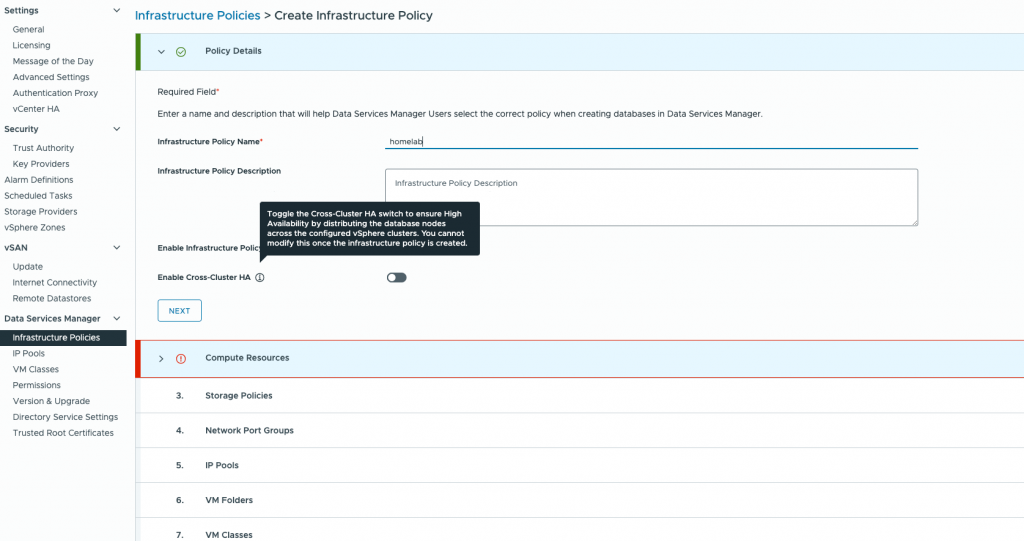Collapse the Settings sidebar group
The width and height of the screenshot is (1024, 541).
[x=117, y=10]
